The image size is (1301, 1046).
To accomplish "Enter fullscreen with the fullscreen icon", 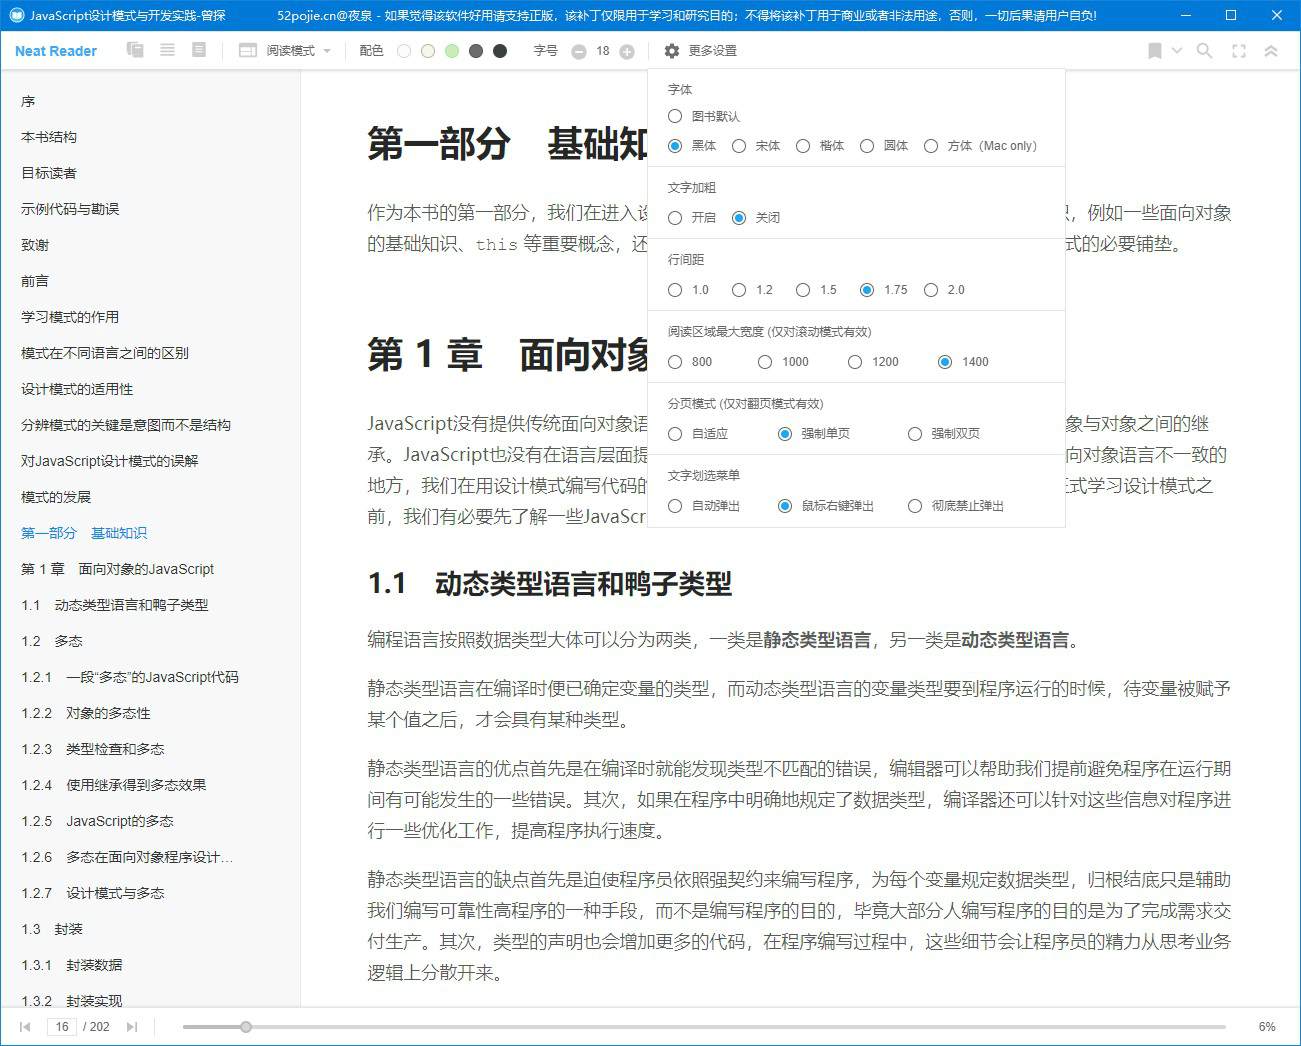I will 1239,51.
